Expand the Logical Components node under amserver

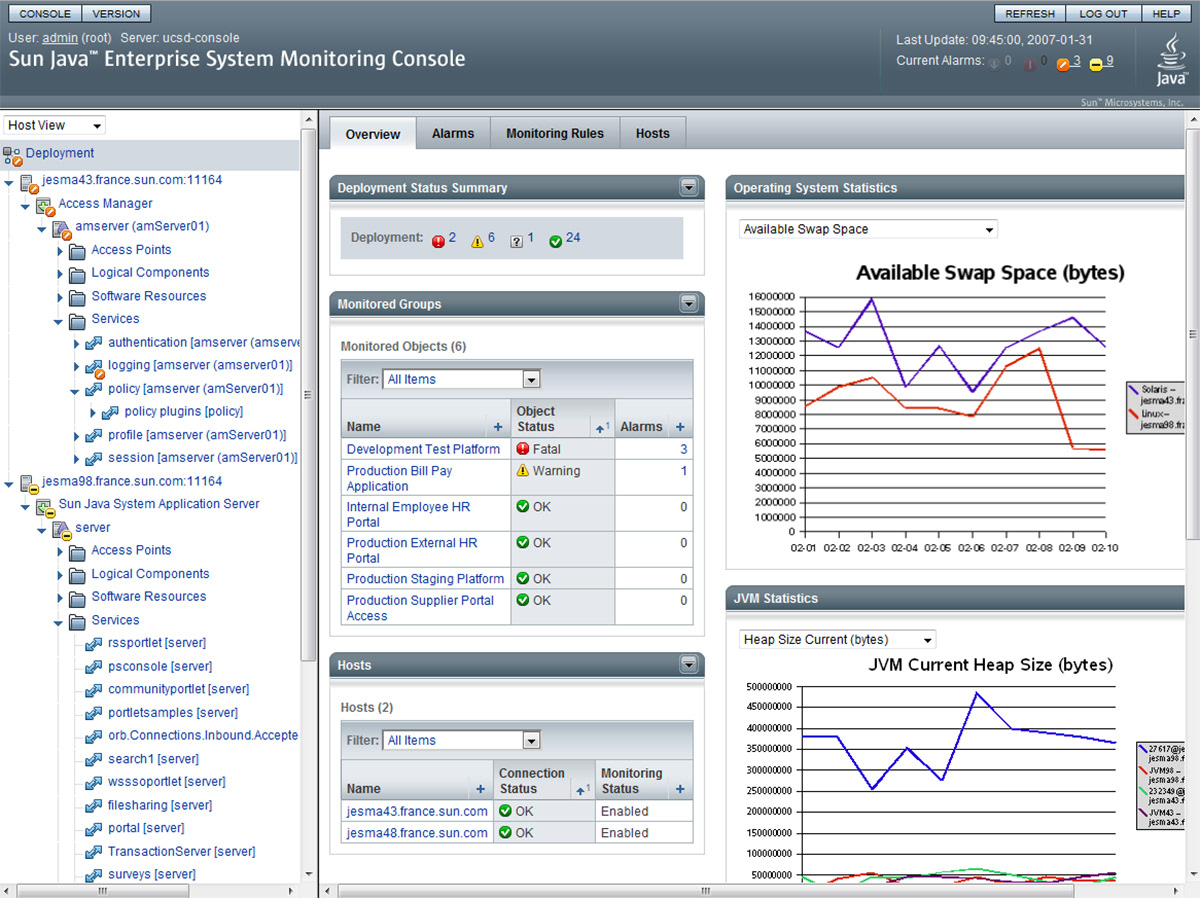[60, 274]
